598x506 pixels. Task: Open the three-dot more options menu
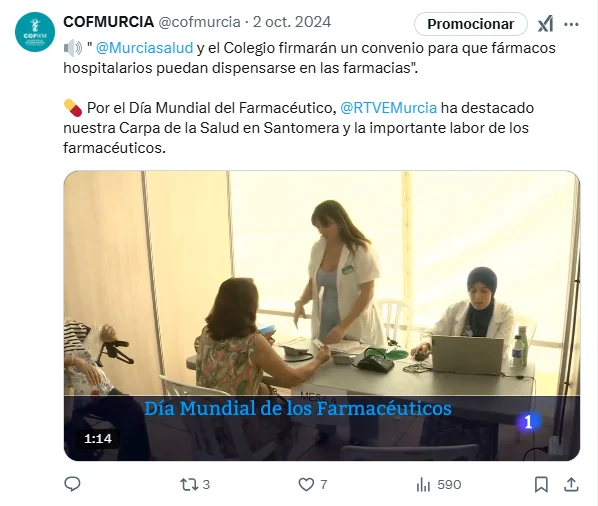click(571, 24)
